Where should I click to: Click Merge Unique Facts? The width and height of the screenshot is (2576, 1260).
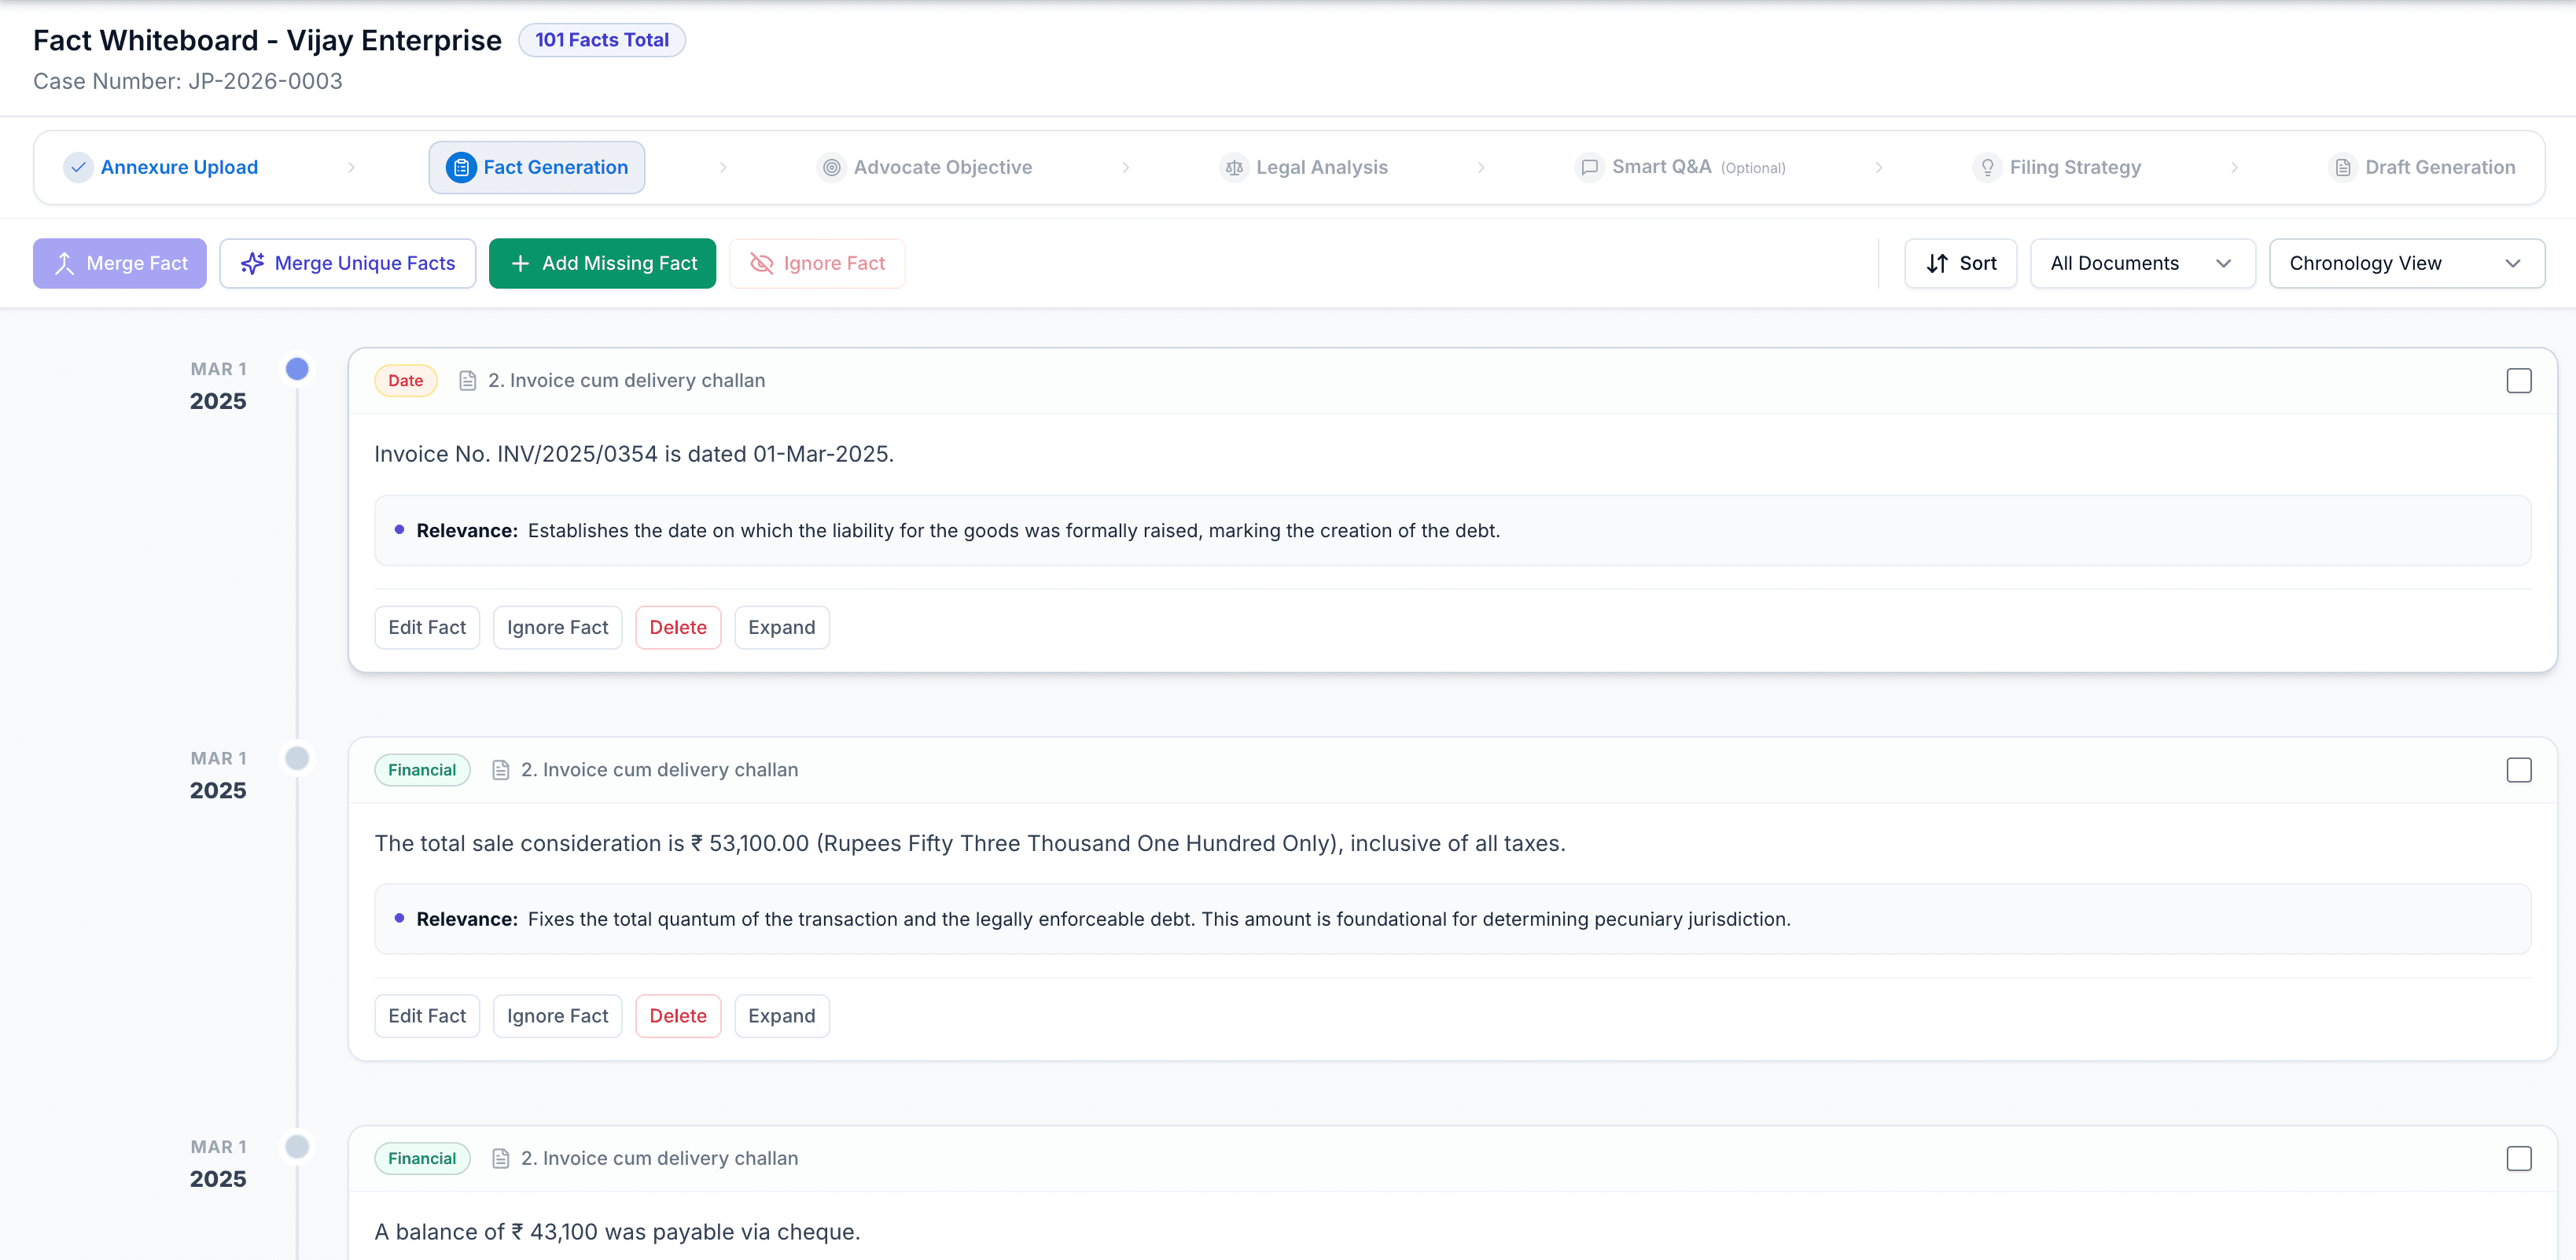(348, 263)
